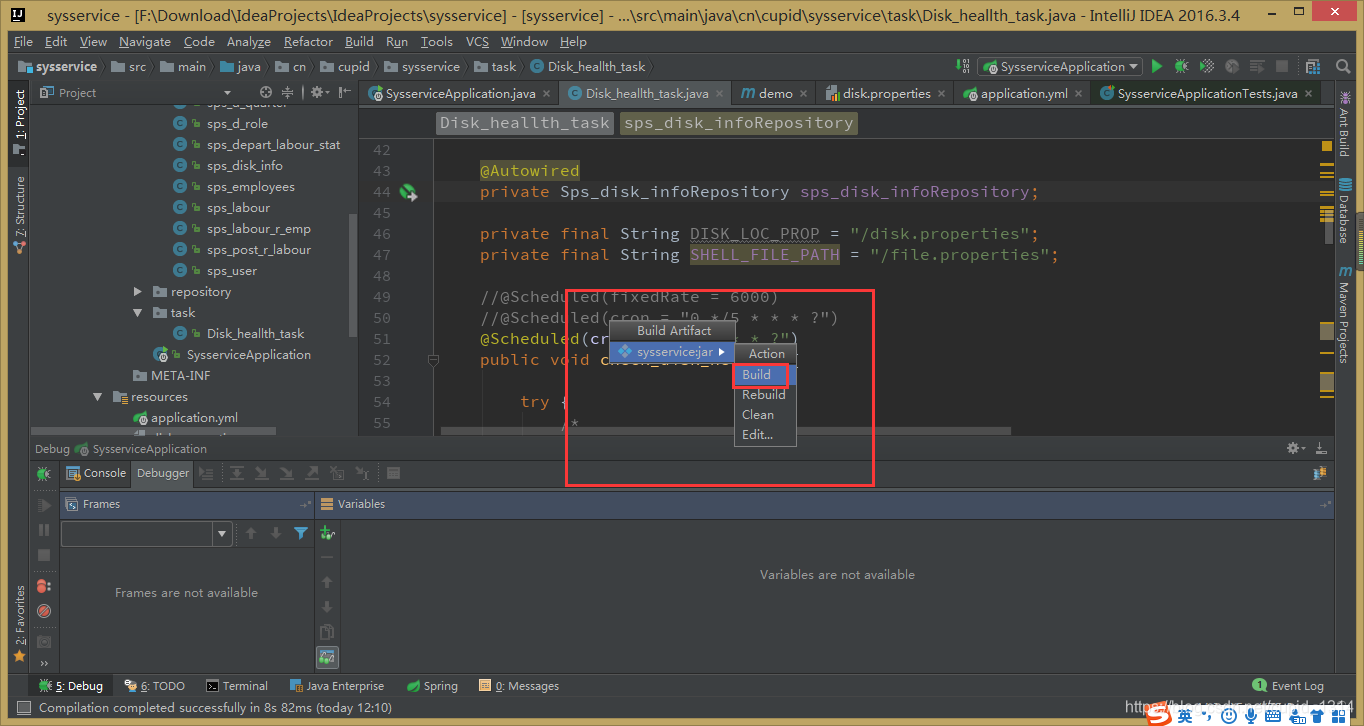This screenshot has width=1364, height=726.
Task: Open the Spring tool window
Action: (432, 686)
